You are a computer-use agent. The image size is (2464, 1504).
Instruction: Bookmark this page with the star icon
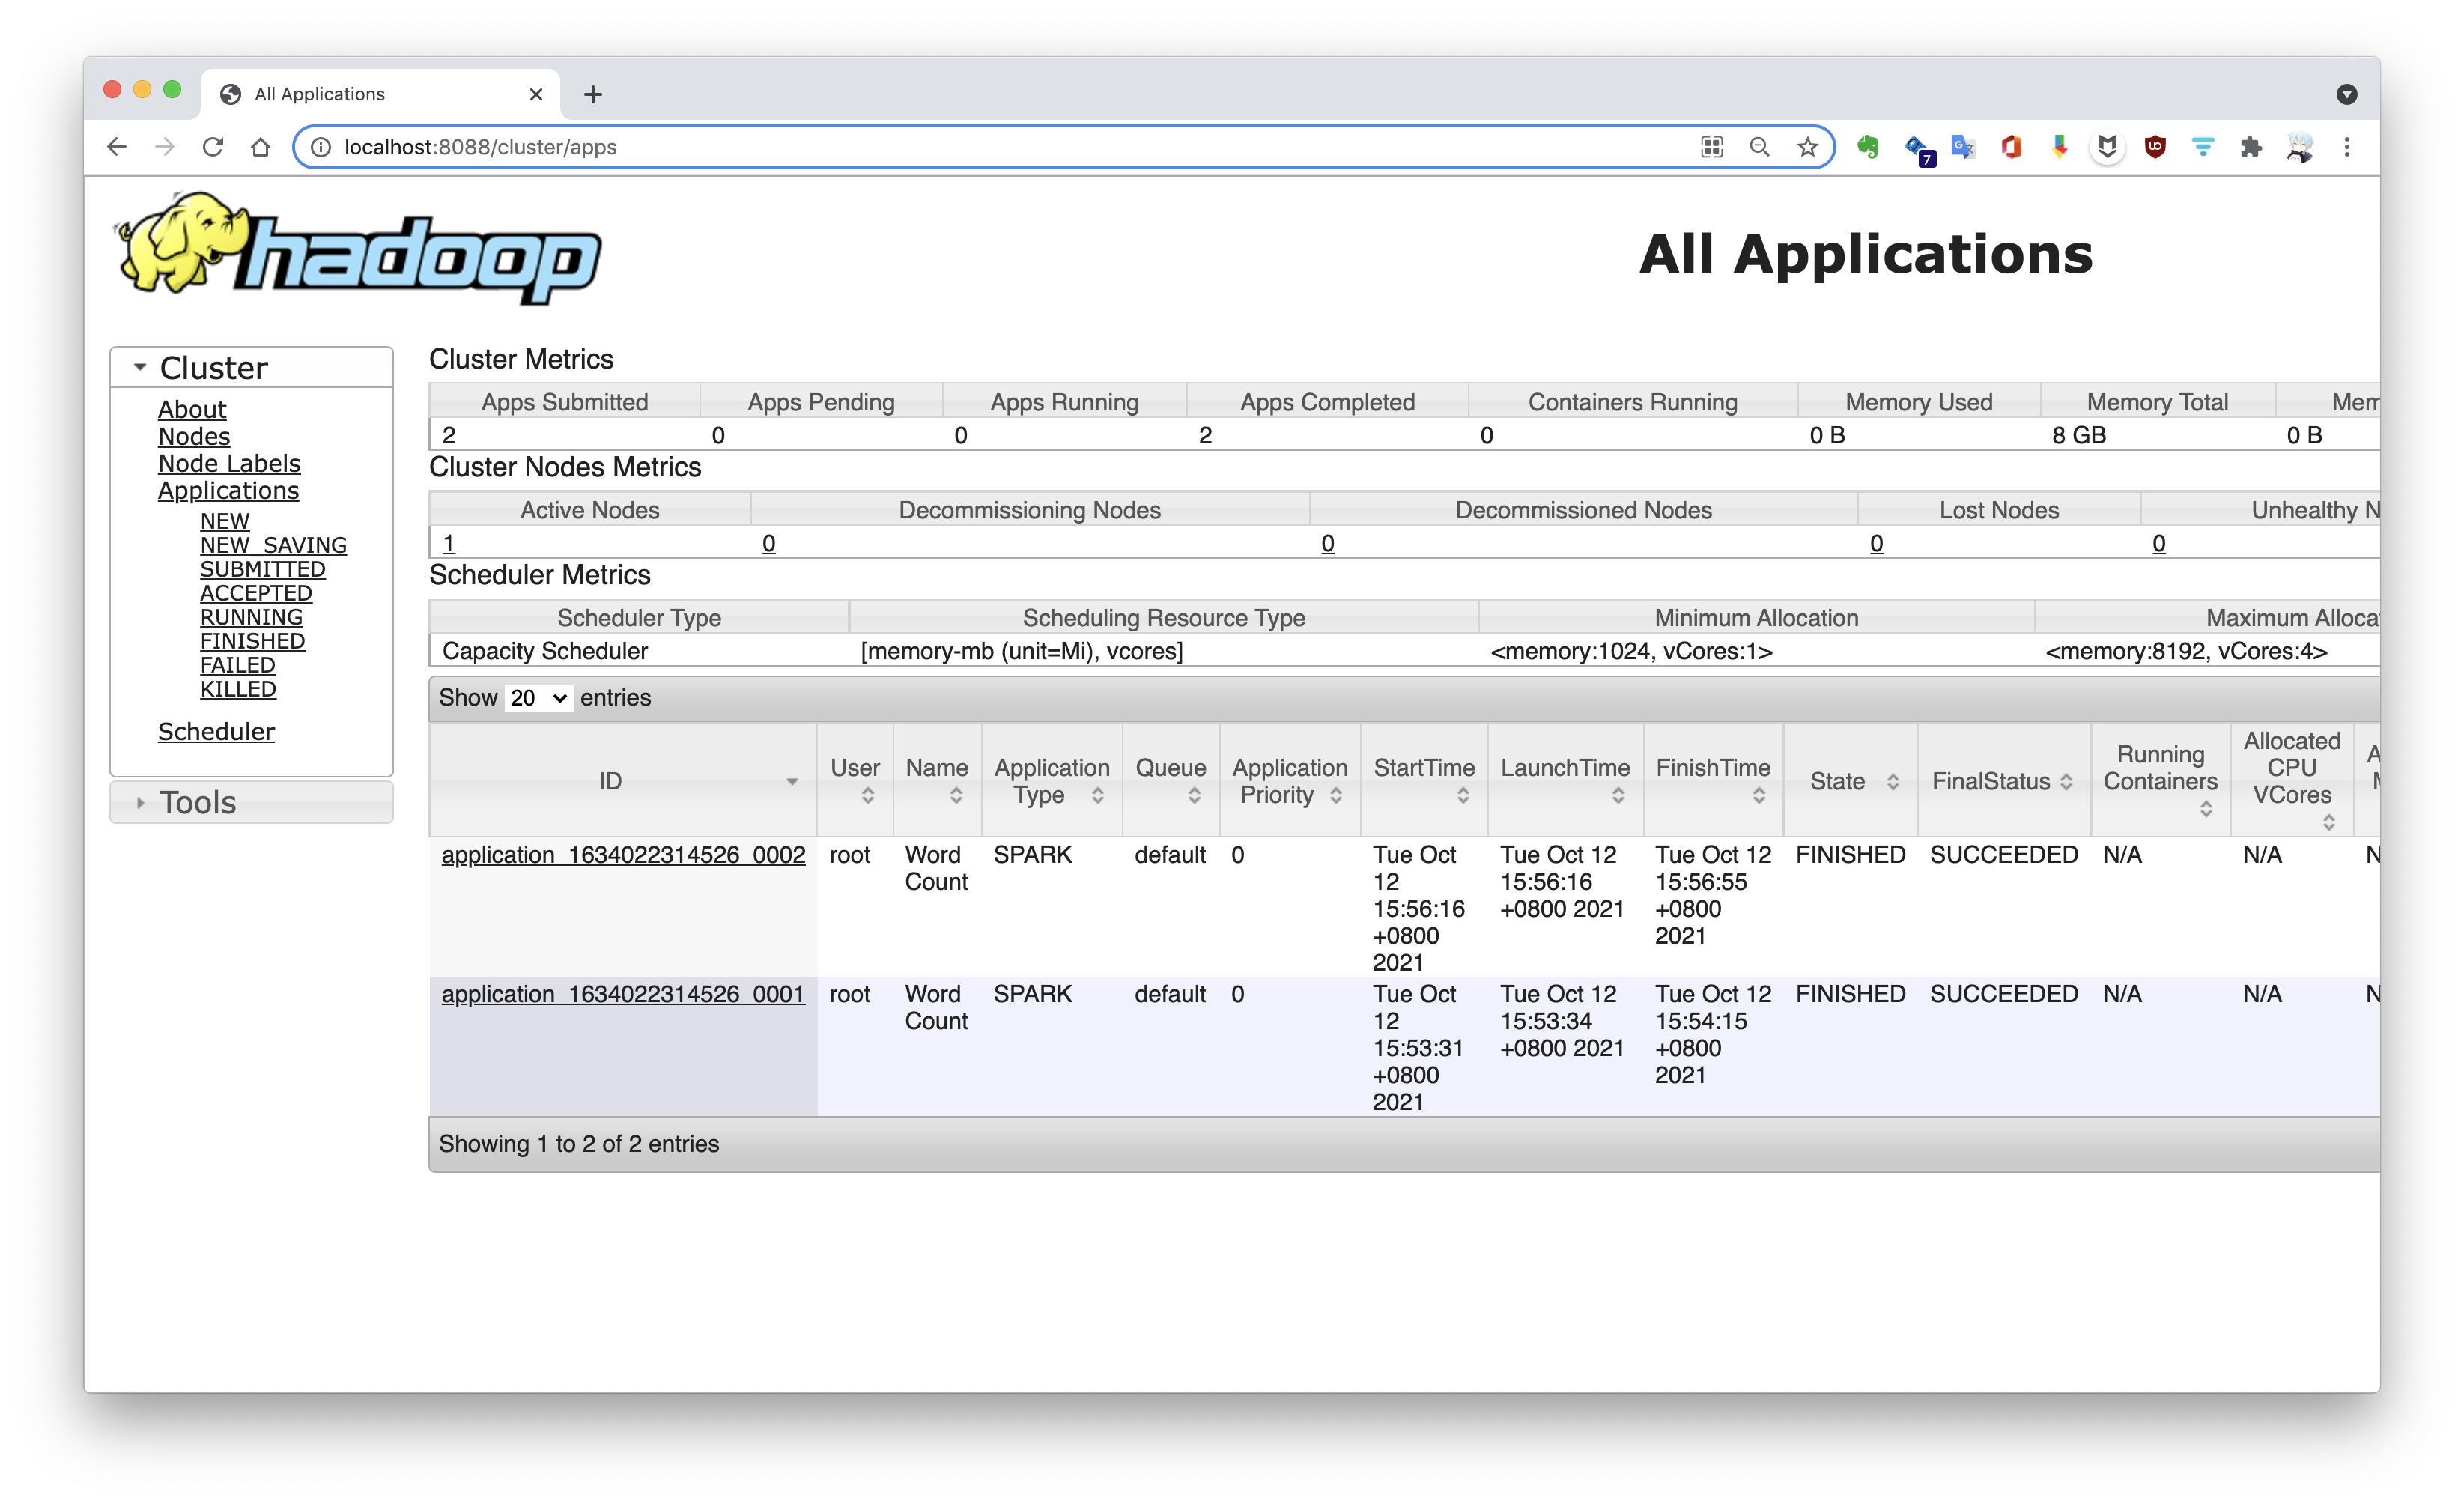[1807, 147]
